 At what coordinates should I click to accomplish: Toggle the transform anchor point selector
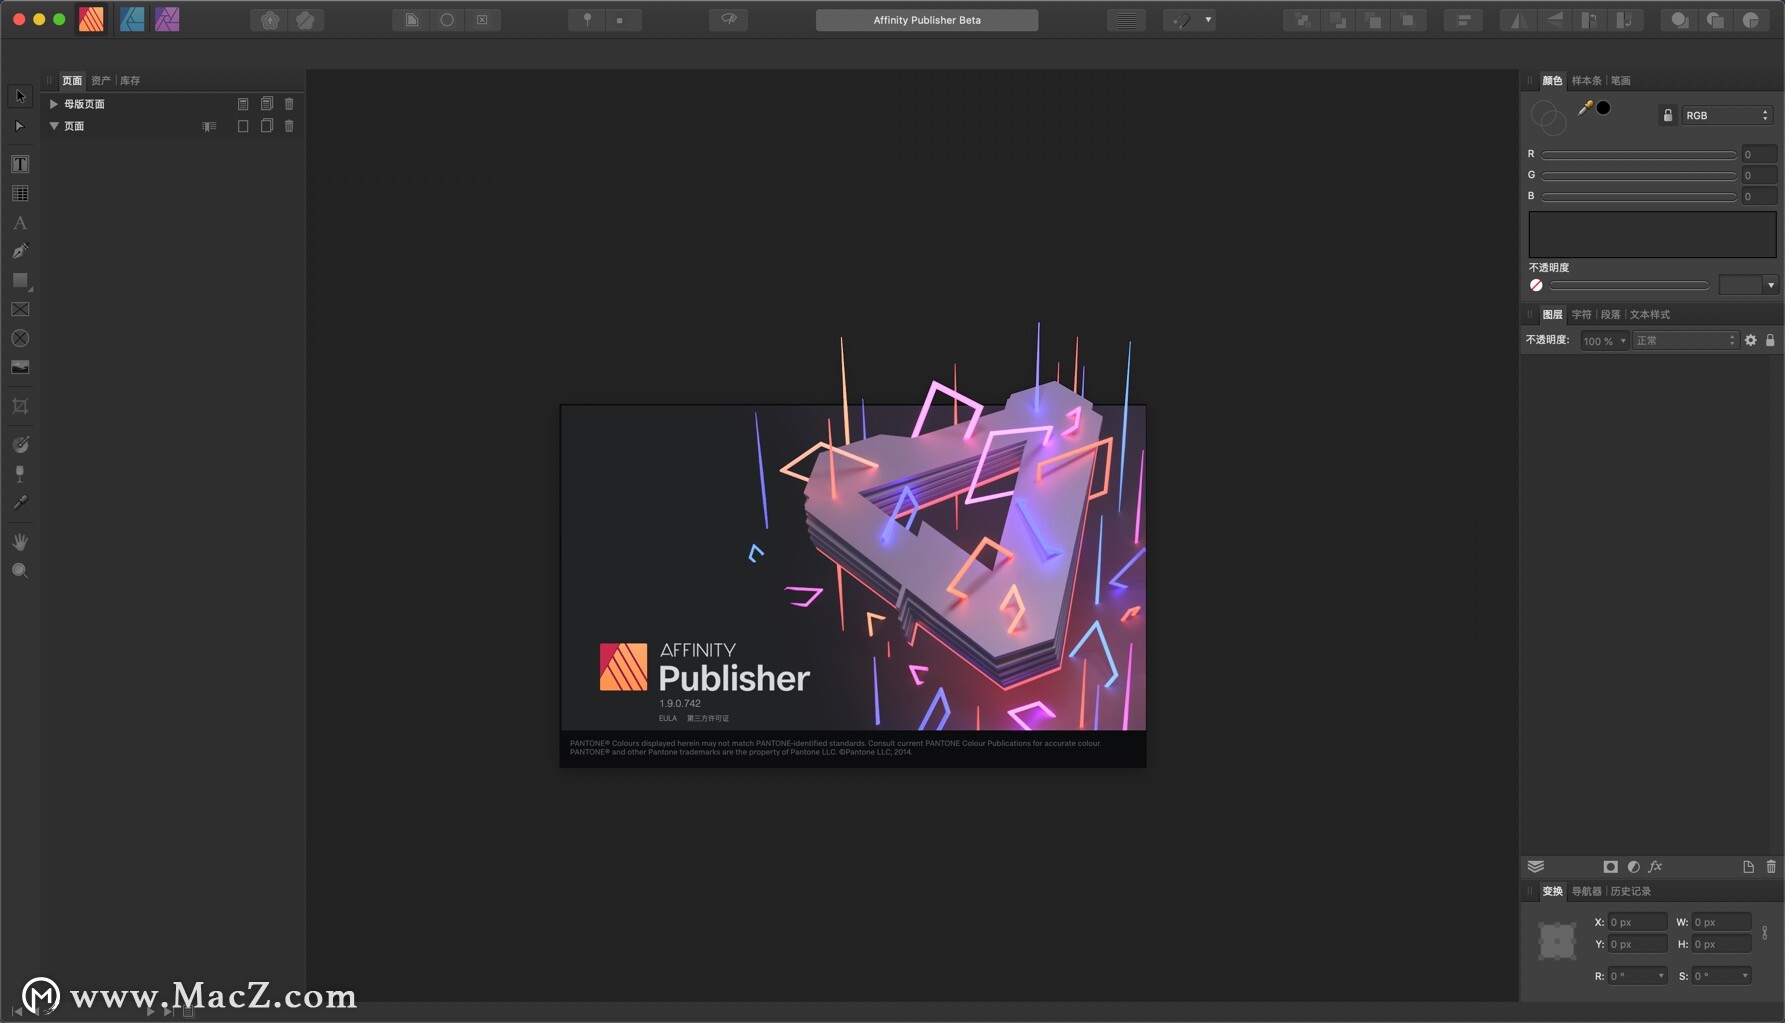[x=1557, y=941]
